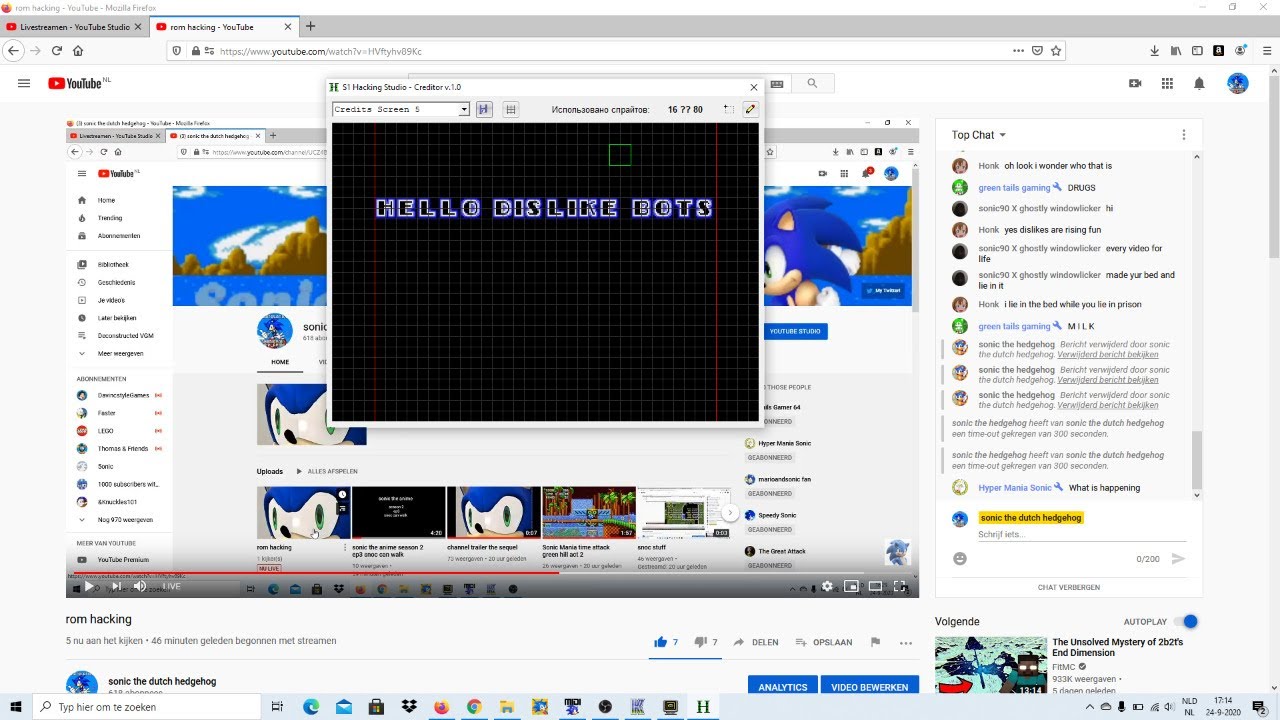Open YouTube on-screen keyboard icon
Viewport: 1280px width, 720px height.
click(777, 84)
